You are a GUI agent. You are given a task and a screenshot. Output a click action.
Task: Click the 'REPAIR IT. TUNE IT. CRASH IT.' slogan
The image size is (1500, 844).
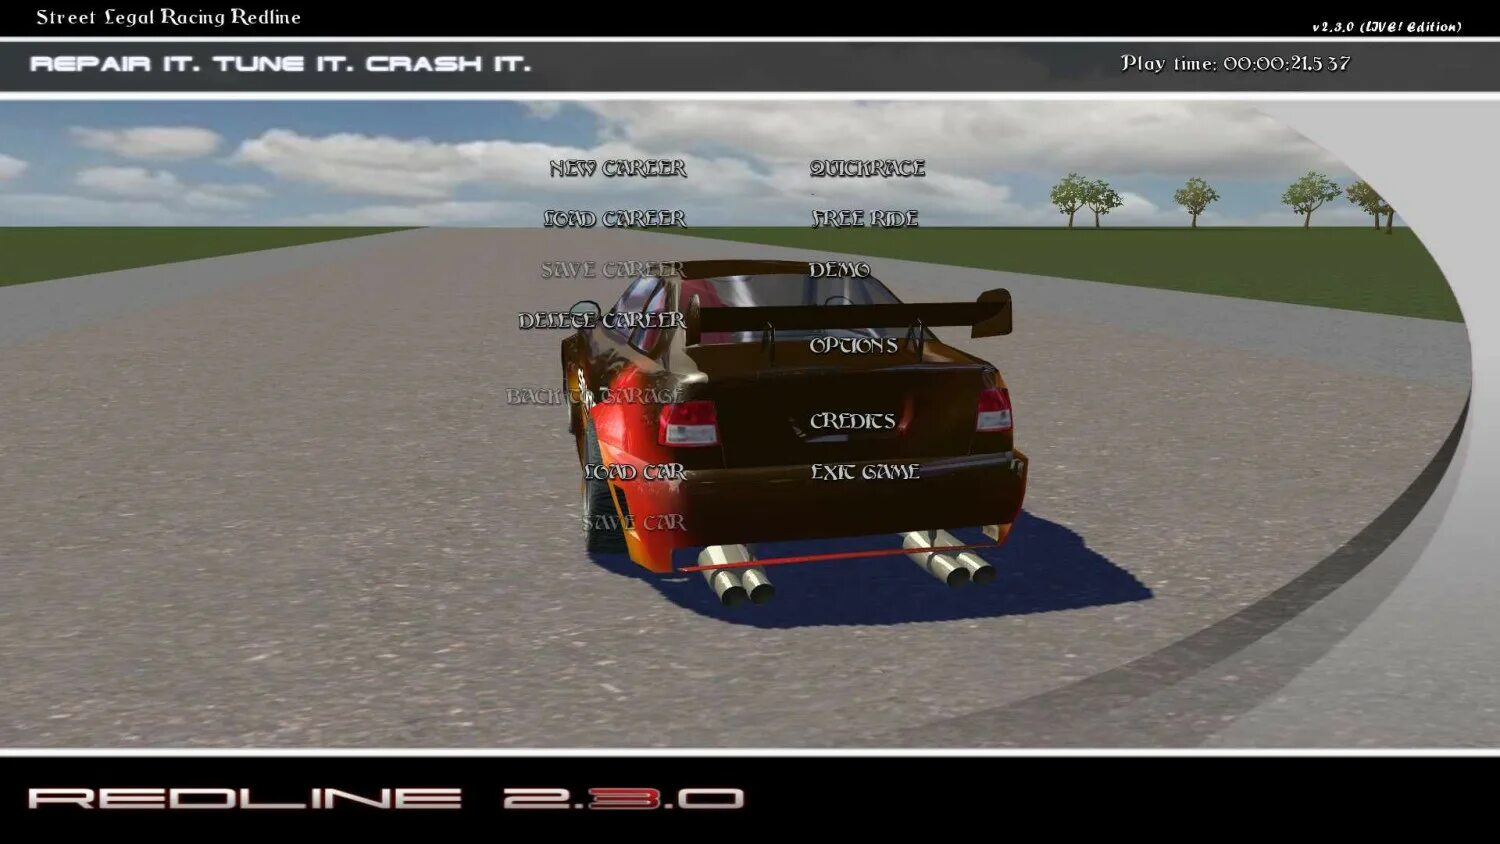281,64
